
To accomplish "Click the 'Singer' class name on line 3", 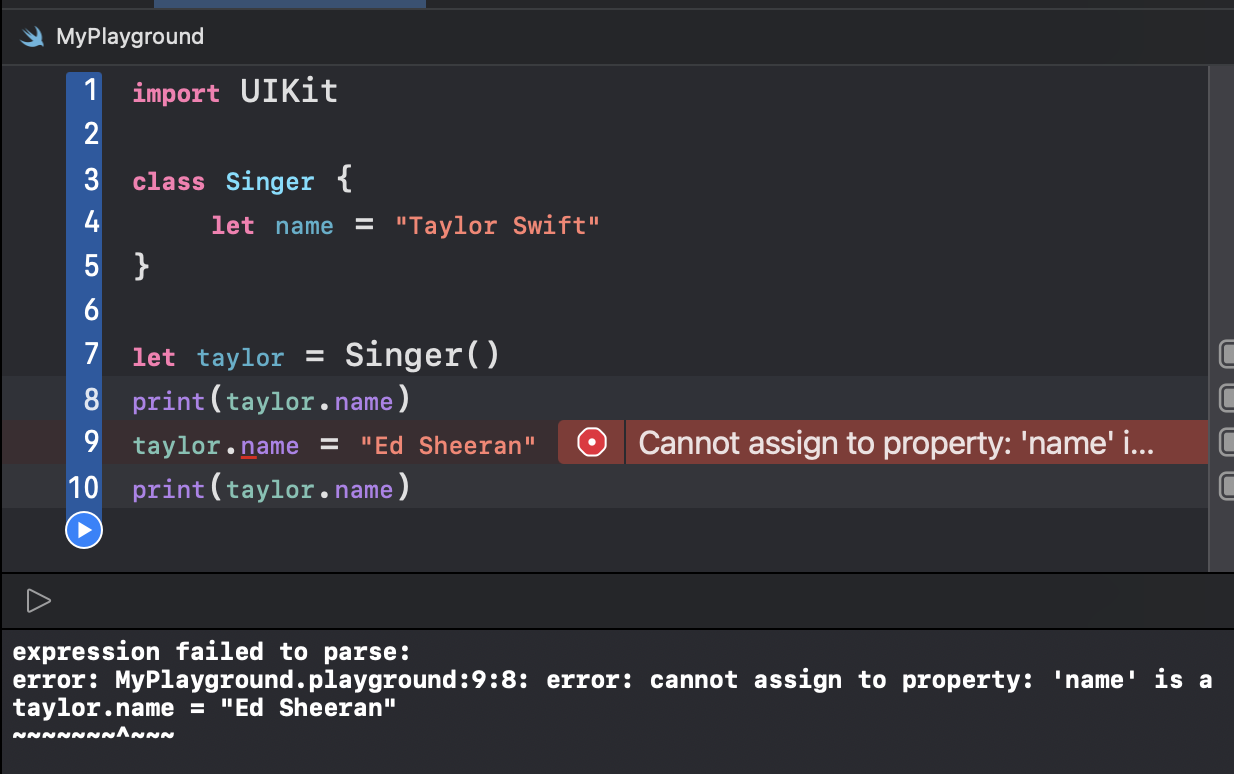I will (270, 182).
